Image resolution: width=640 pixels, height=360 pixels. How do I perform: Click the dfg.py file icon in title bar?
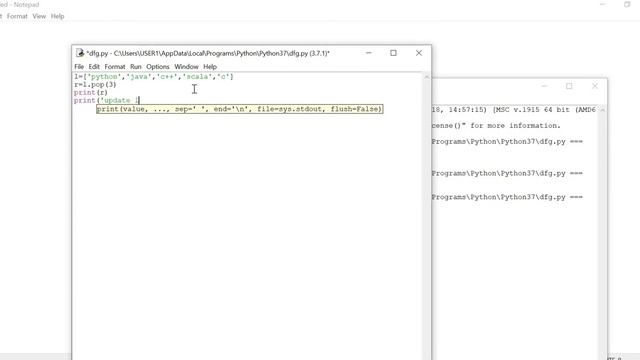pos(80,53)
